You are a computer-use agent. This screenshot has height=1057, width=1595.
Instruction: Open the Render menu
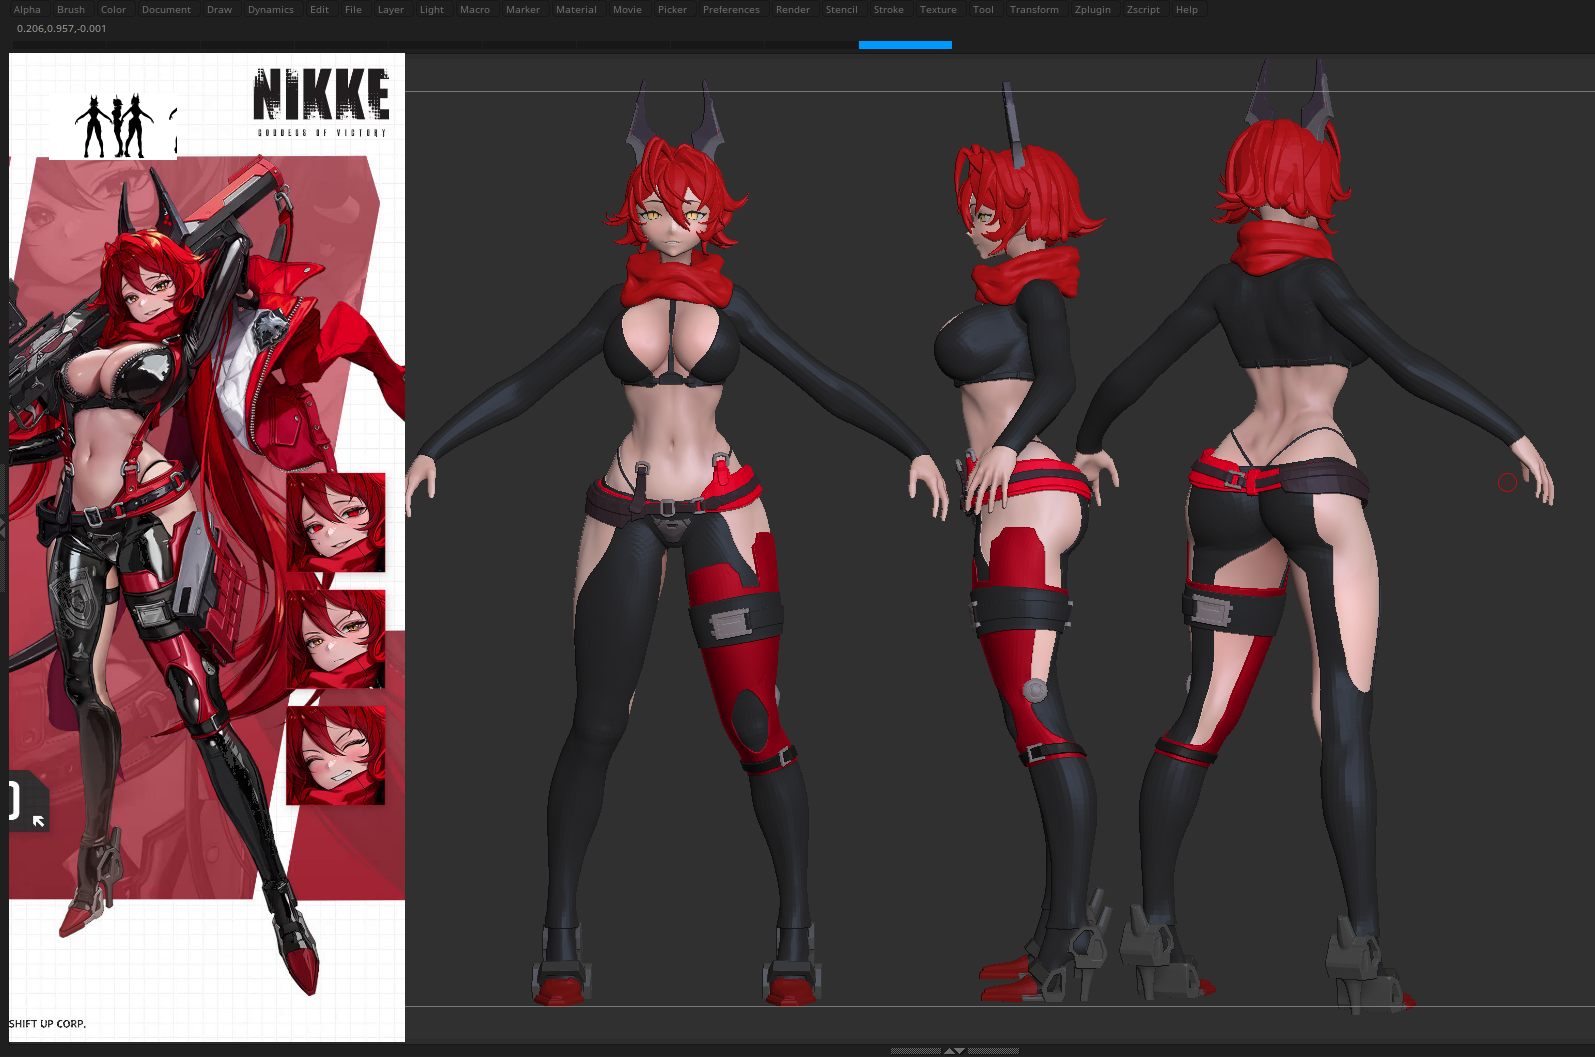(x=793, y=10)
